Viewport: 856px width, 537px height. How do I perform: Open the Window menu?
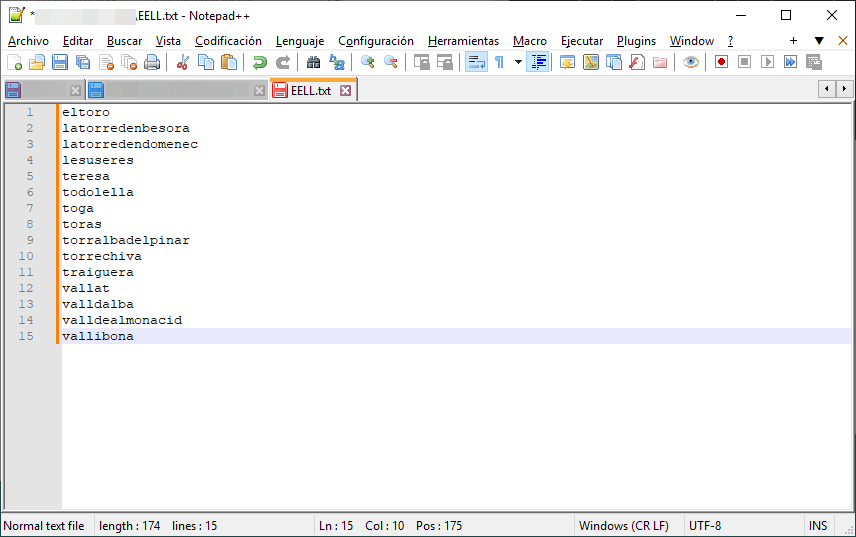(x=692, y=41)
